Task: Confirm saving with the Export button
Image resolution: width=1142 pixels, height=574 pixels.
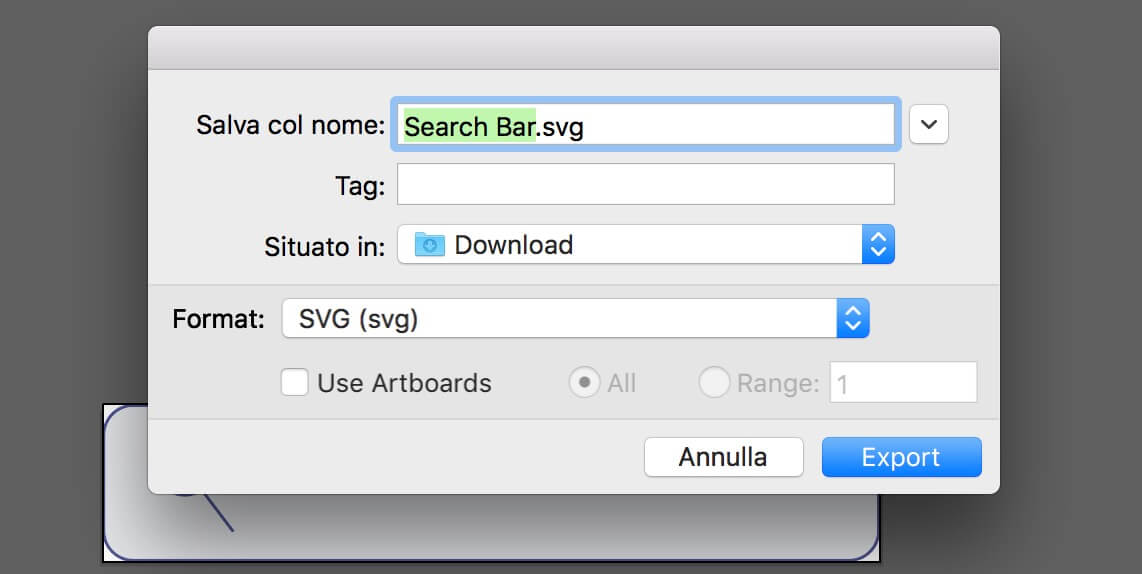Action: pos(902,457)
